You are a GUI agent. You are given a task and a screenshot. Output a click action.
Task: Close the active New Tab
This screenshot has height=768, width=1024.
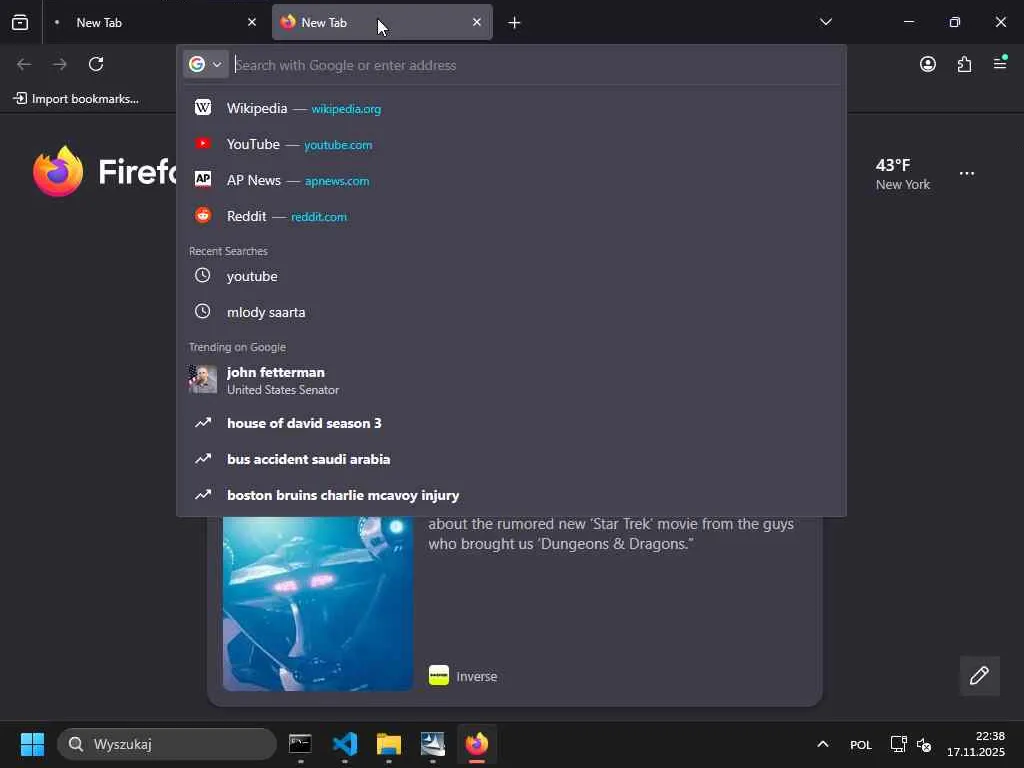[x=477, y=22]
